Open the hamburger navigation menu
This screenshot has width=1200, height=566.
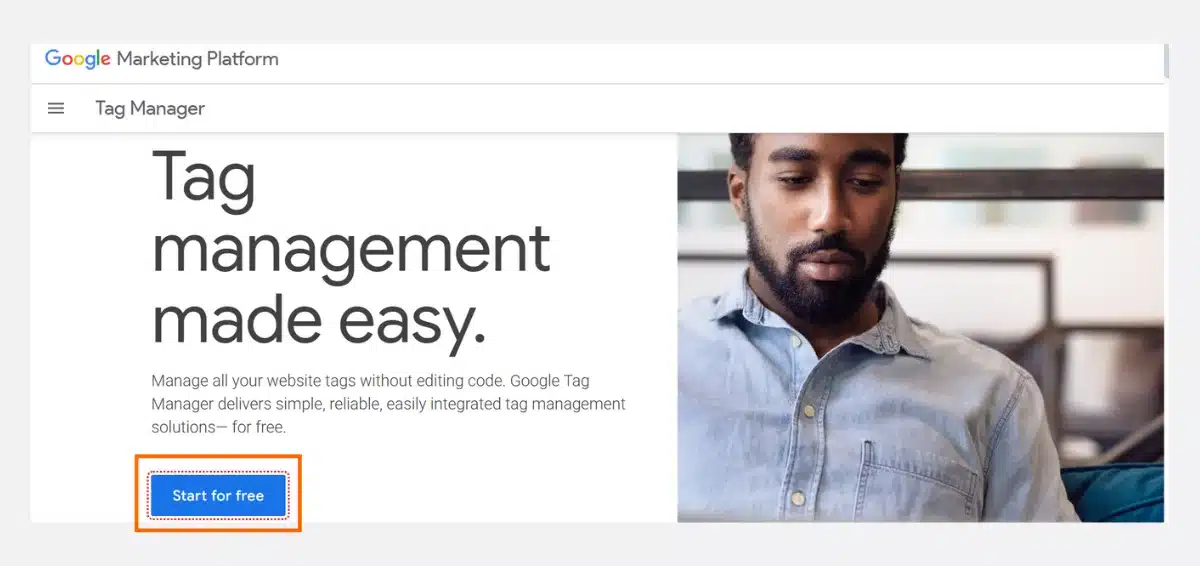(56, 108)
